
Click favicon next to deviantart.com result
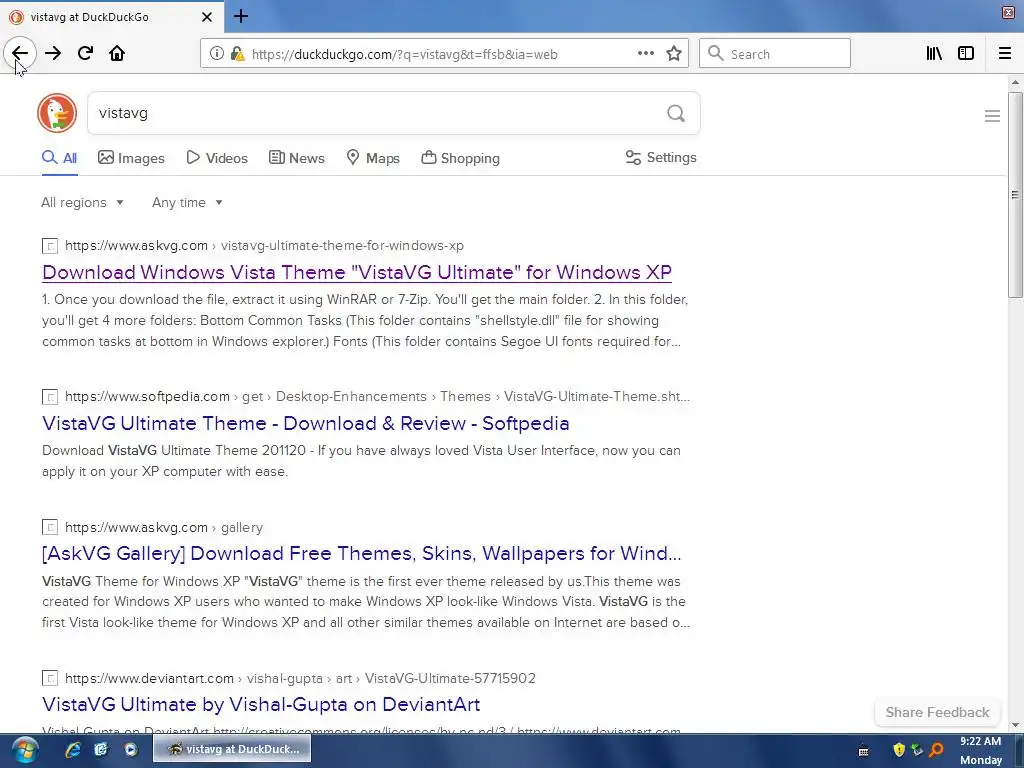tap(50, 679)
